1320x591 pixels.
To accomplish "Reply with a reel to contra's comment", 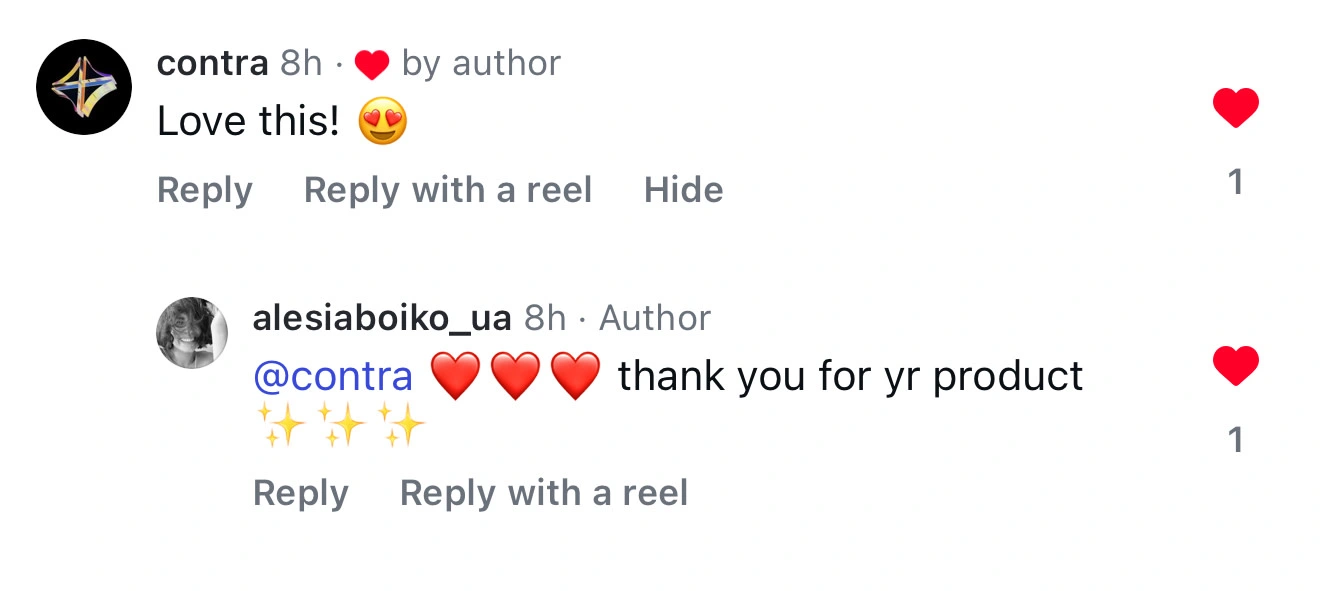I will click(447, 190).
